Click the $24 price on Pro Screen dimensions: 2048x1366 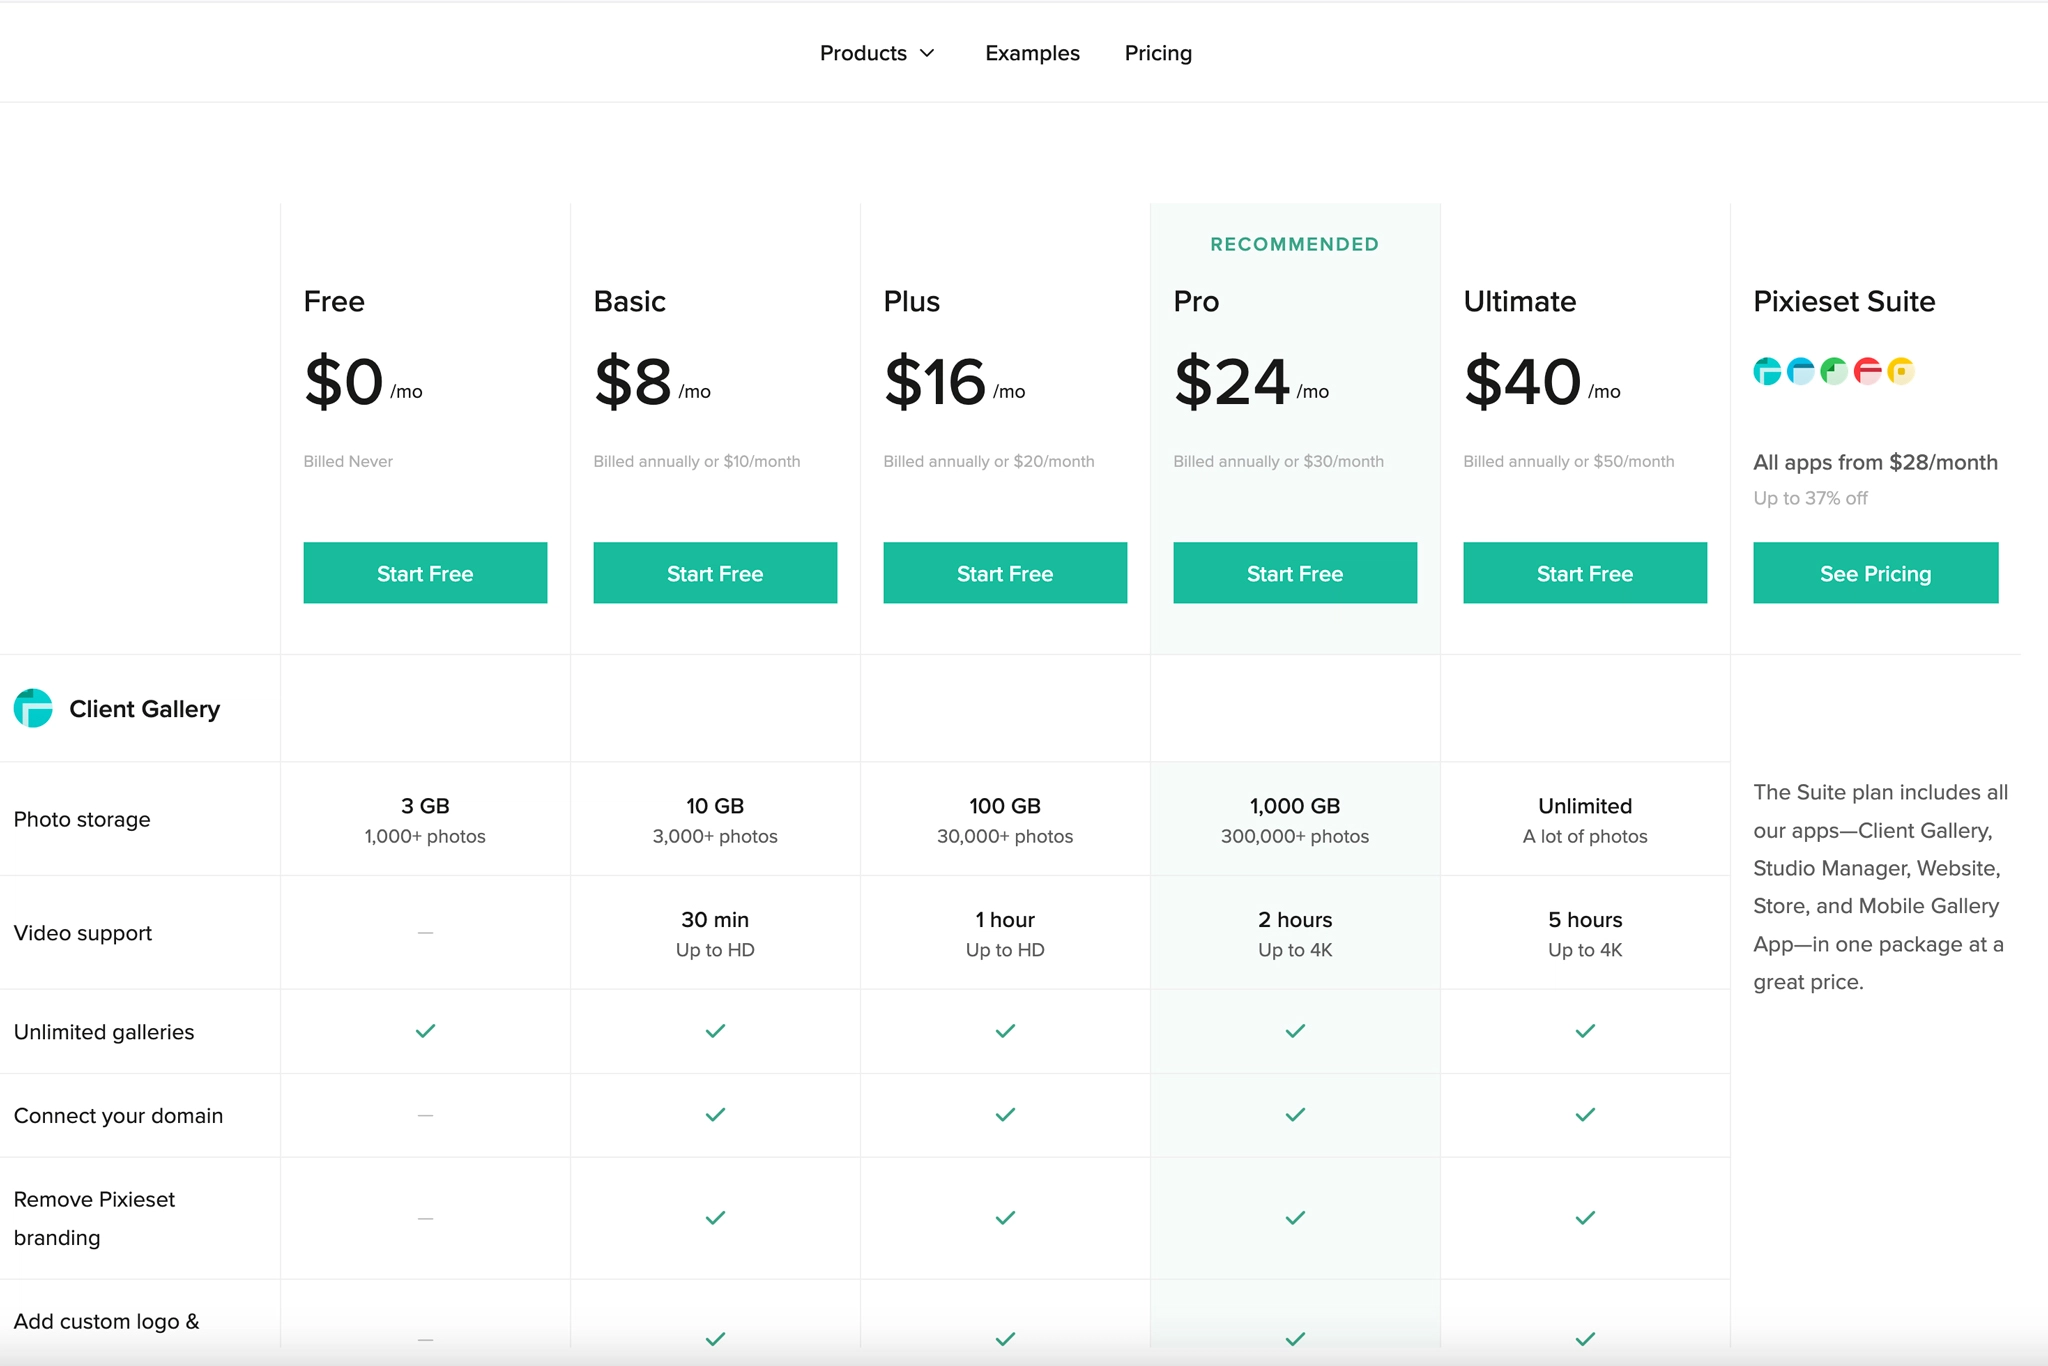tap(1231, 381)
